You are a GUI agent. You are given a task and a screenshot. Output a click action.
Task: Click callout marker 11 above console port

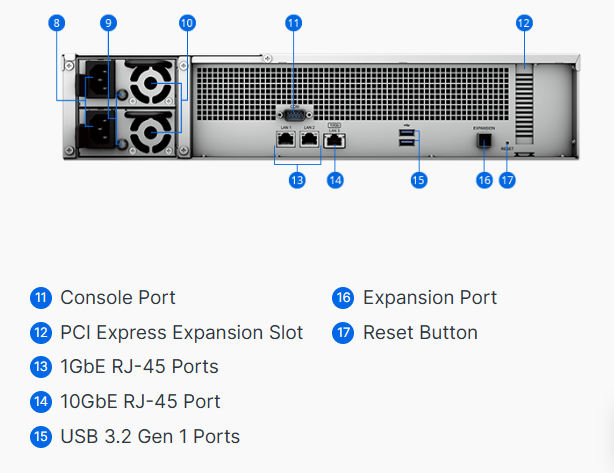(293, 23)
